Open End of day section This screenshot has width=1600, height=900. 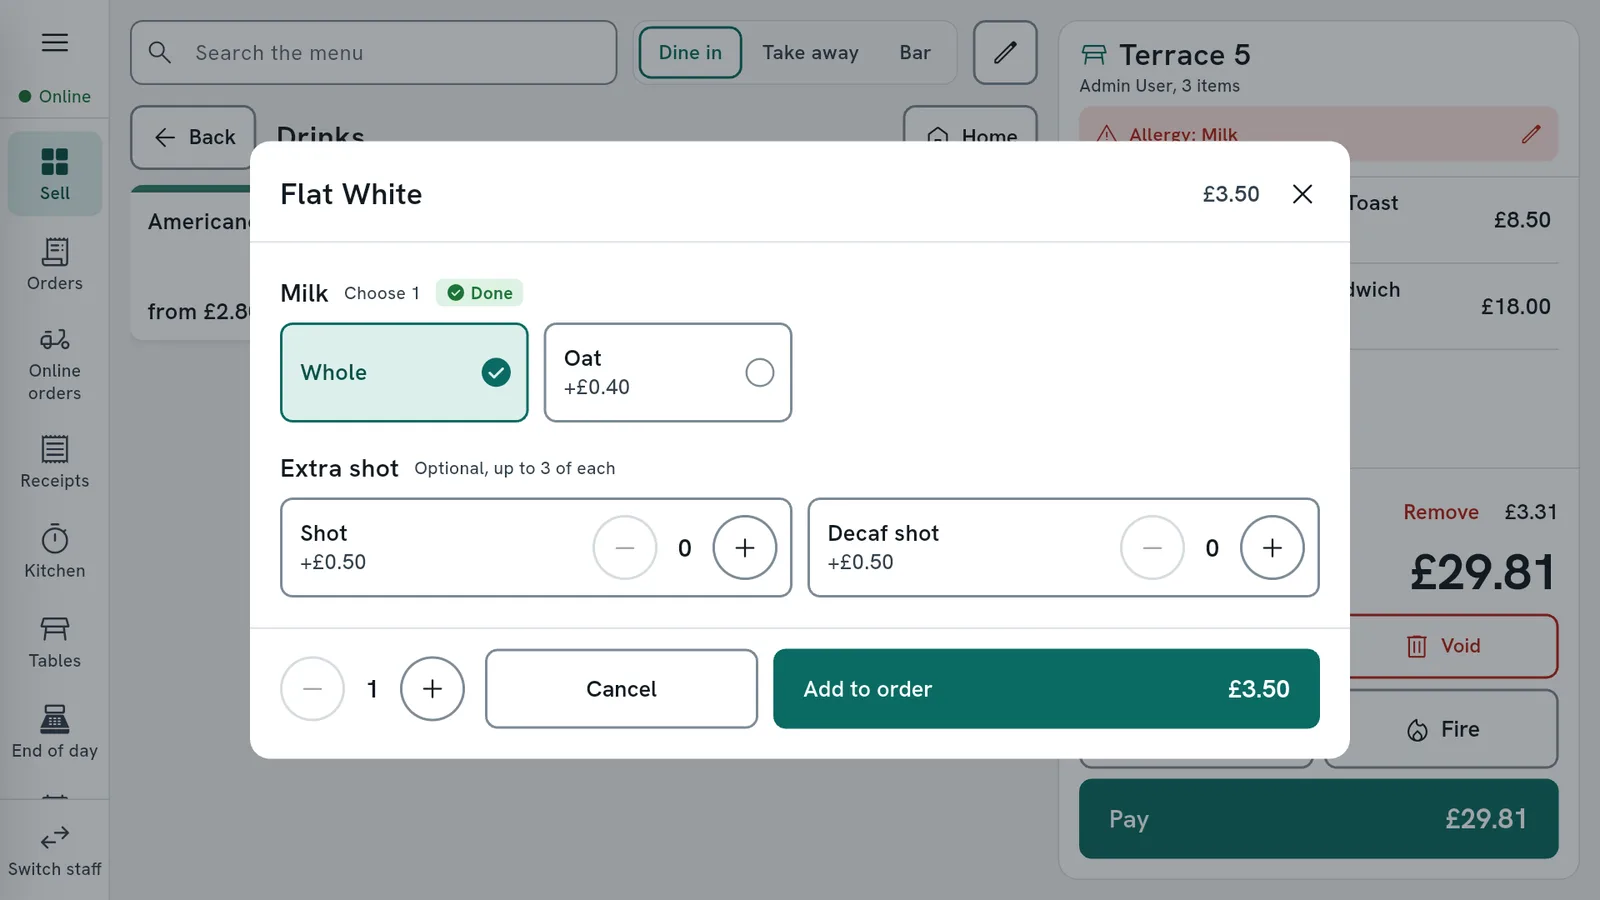pos(55,732)
